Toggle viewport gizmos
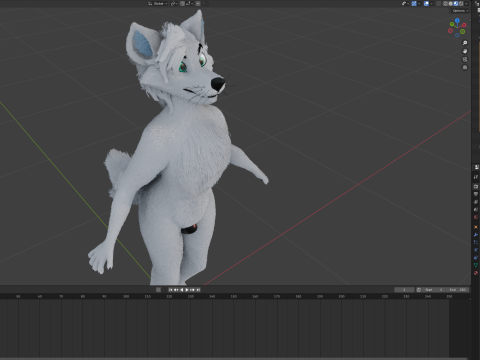 tap(414, 4)
